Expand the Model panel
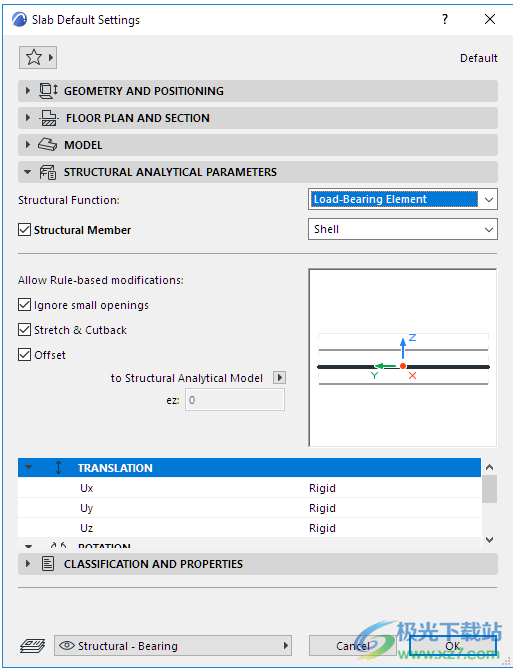Viewport: 513px width, 670px height. coord(28,144)
